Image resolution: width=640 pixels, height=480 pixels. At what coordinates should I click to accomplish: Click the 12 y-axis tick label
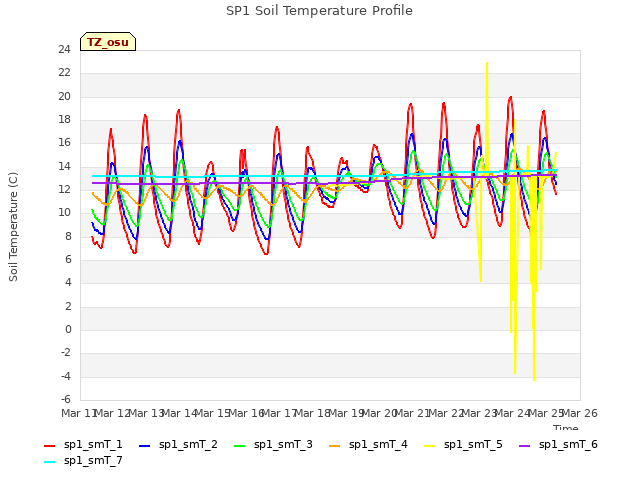point(64,189)
